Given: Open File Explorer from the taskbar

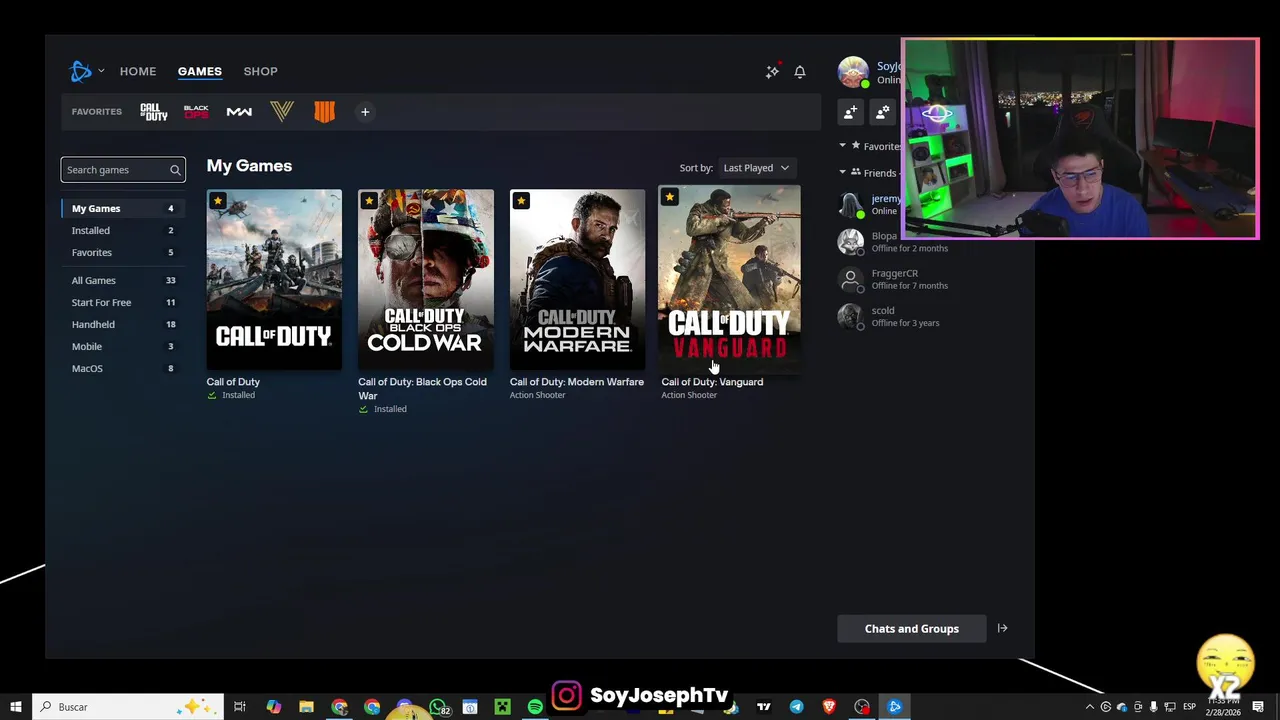Looking at the screenshot, I should tap(306, 707).
